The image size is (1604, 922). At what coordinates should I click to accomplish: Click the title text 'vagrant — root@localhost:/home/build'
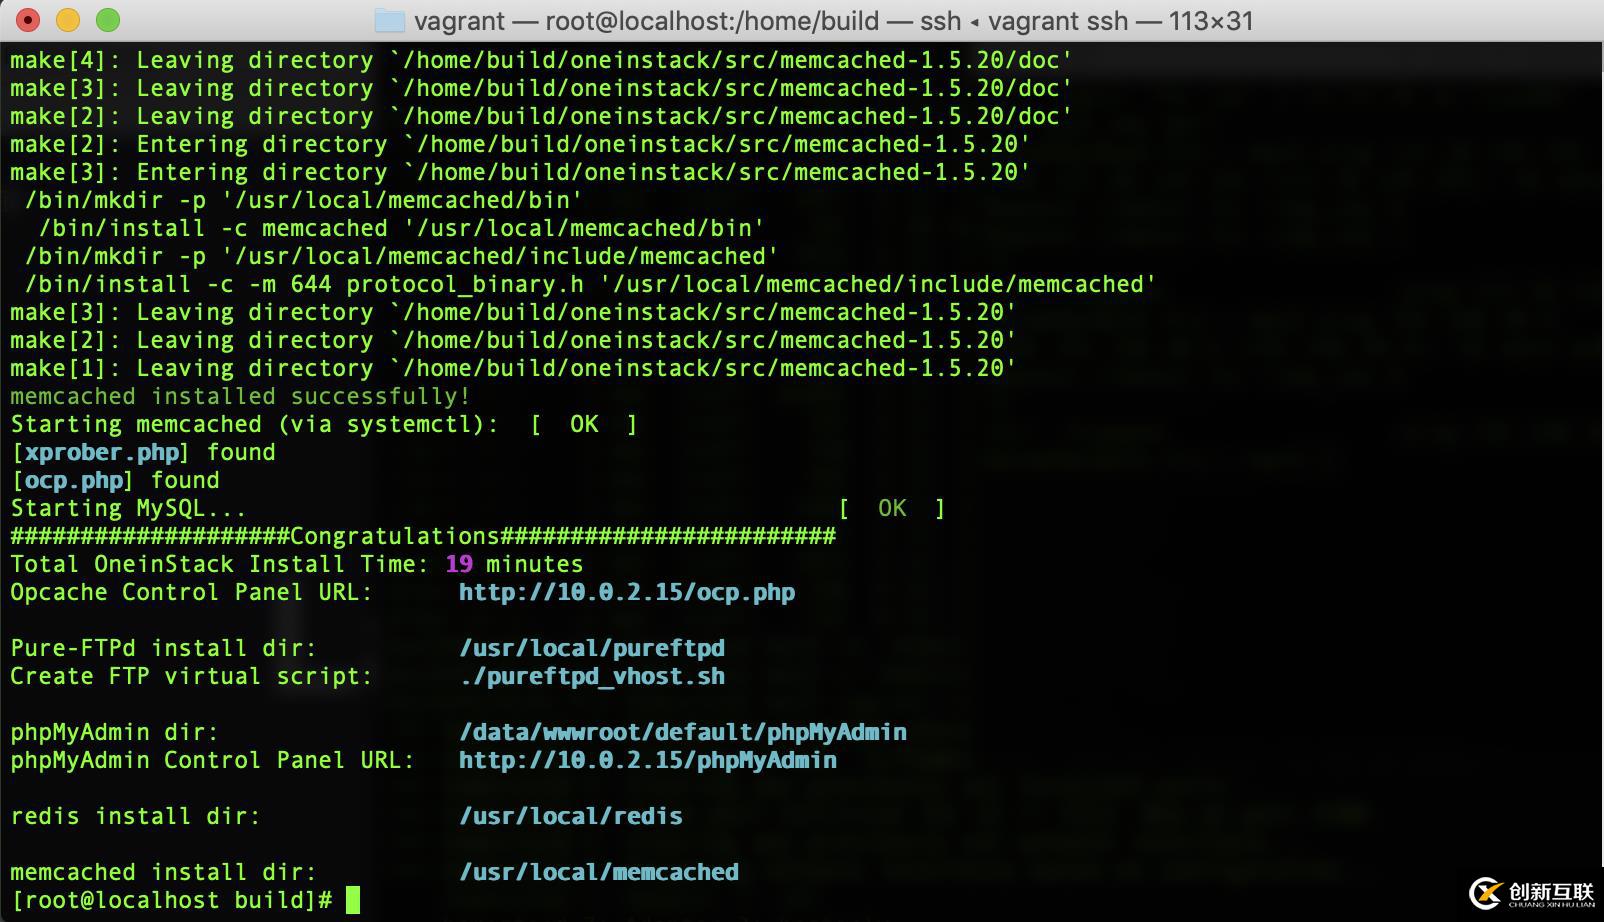pyautogui.click(x=647, y=21)
